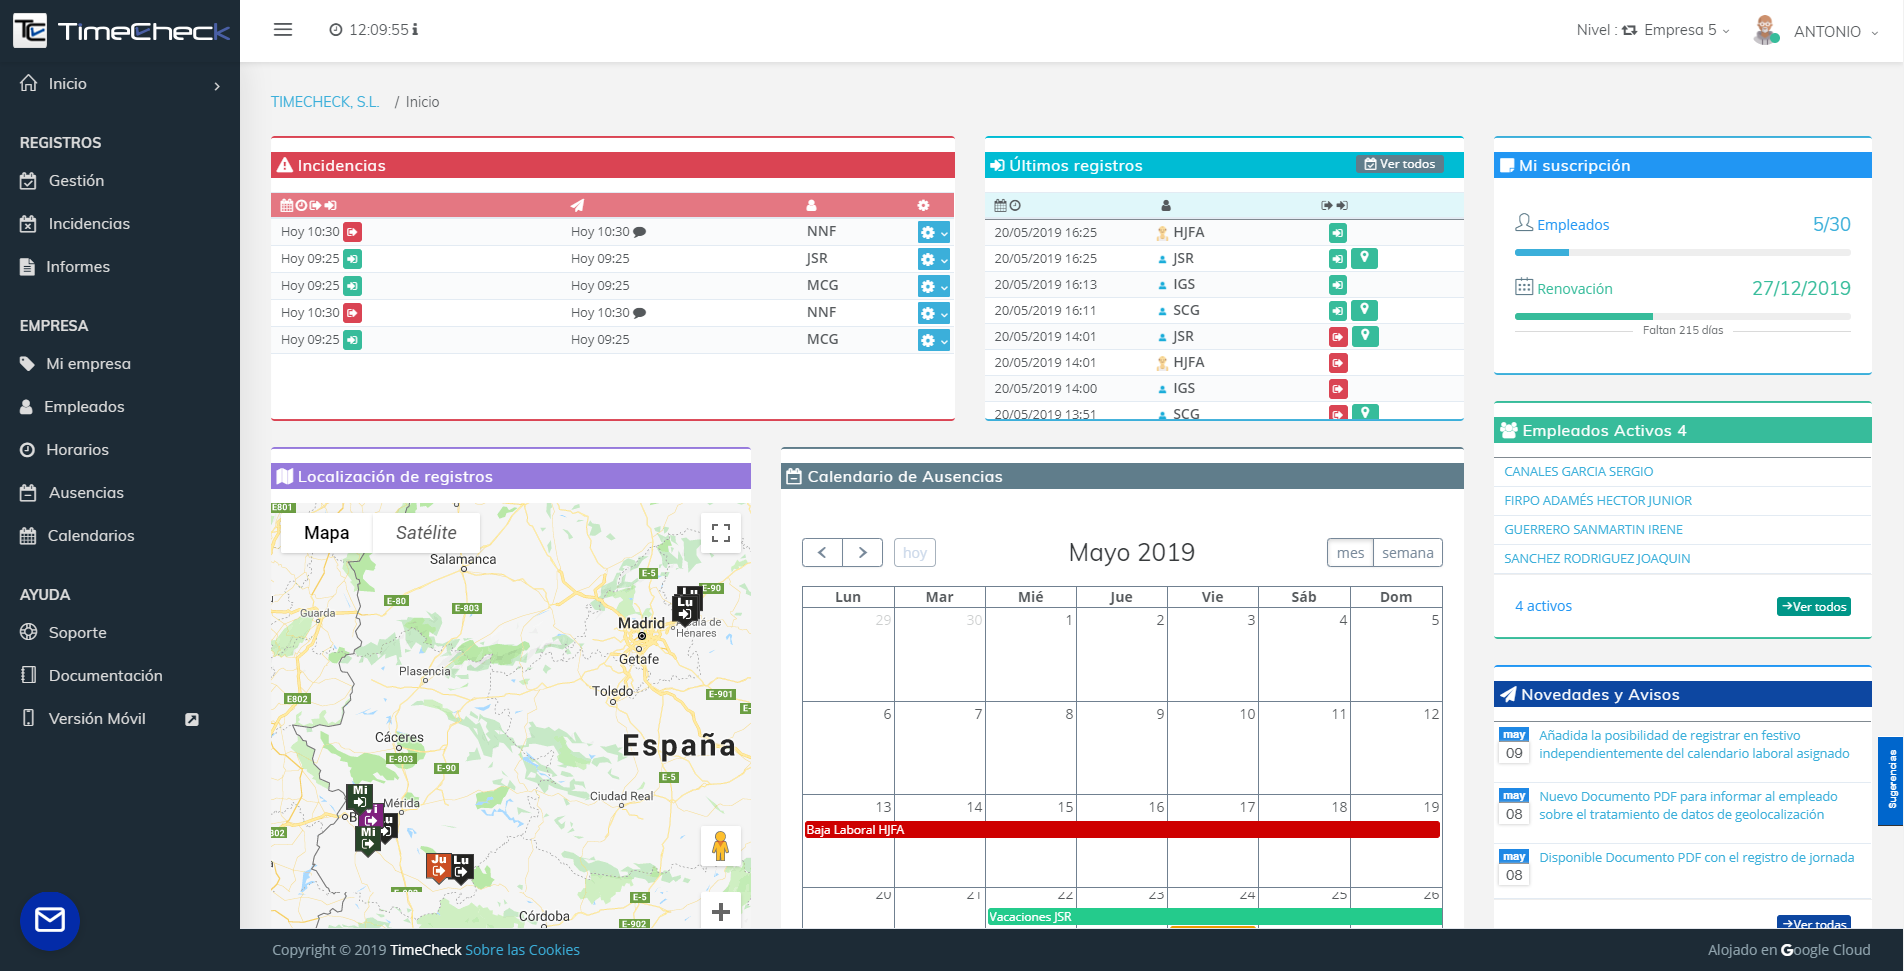Click the map zoom in plus button

pos(720,911)
